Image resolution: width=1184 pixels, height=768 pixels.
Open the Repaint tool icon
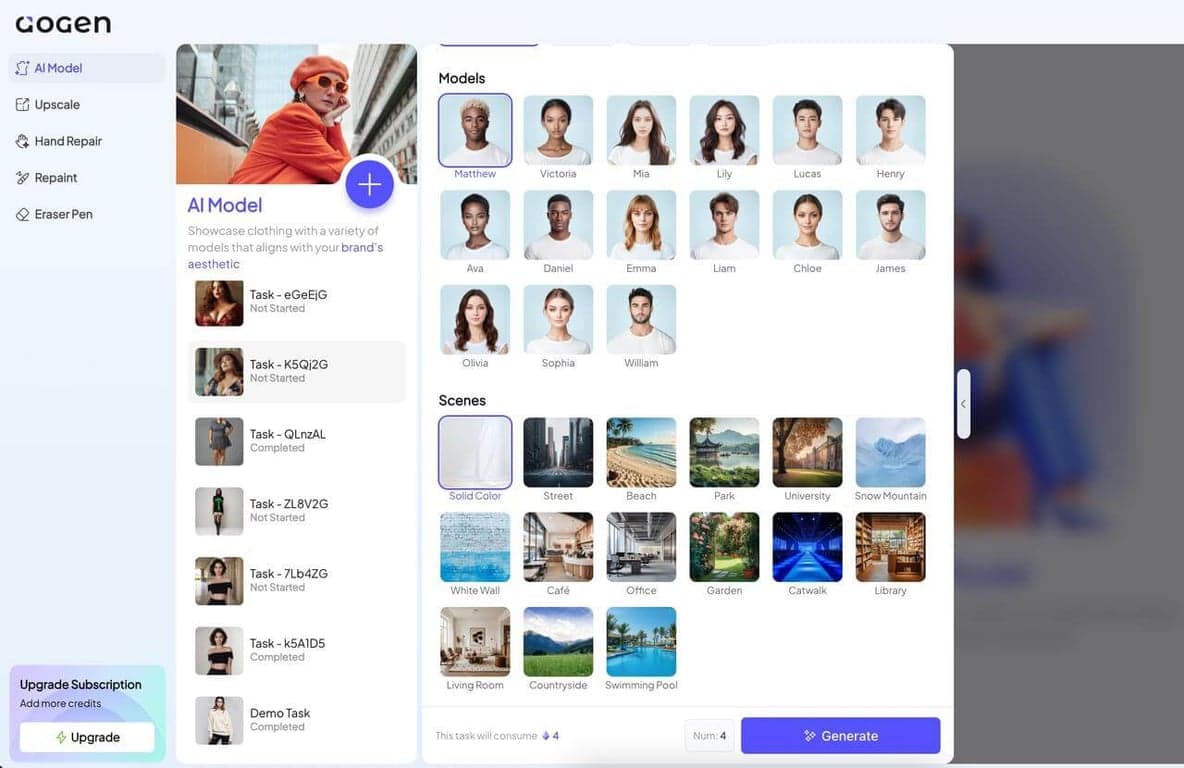pos(22,178)
